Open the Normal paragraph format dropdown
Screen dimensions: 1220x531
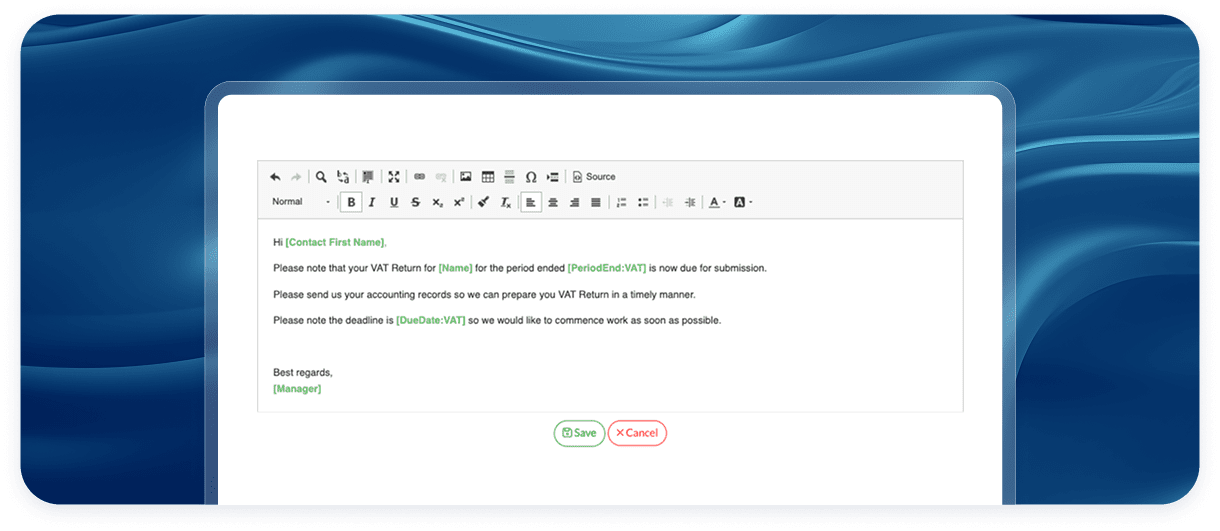click(x=300, y=202)
